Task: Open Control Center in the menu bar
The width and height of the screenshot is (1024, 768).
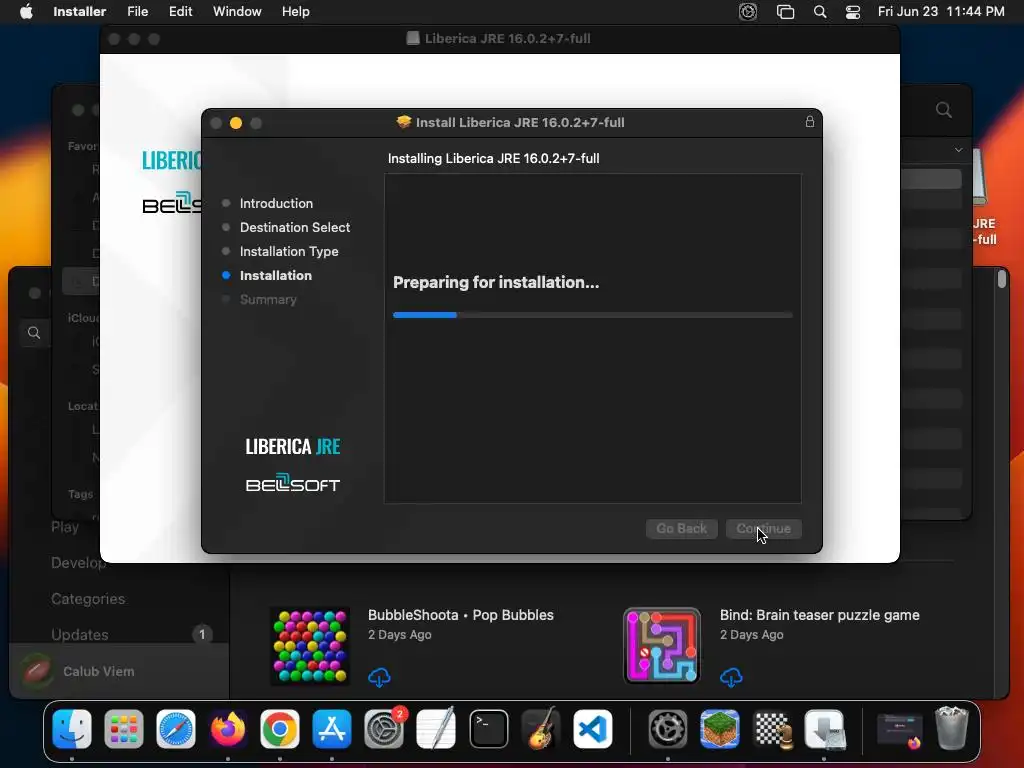Action: pos(853,12)
